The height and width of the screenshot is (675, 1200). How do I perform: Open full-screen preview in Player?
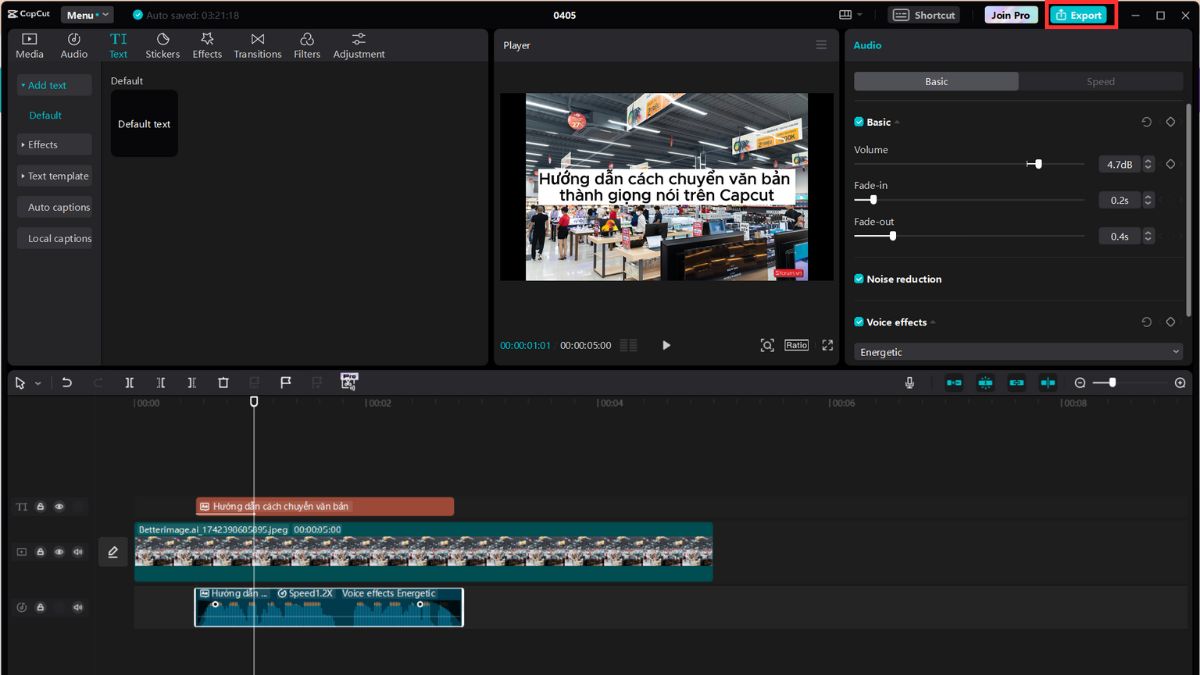click(827, 345)
